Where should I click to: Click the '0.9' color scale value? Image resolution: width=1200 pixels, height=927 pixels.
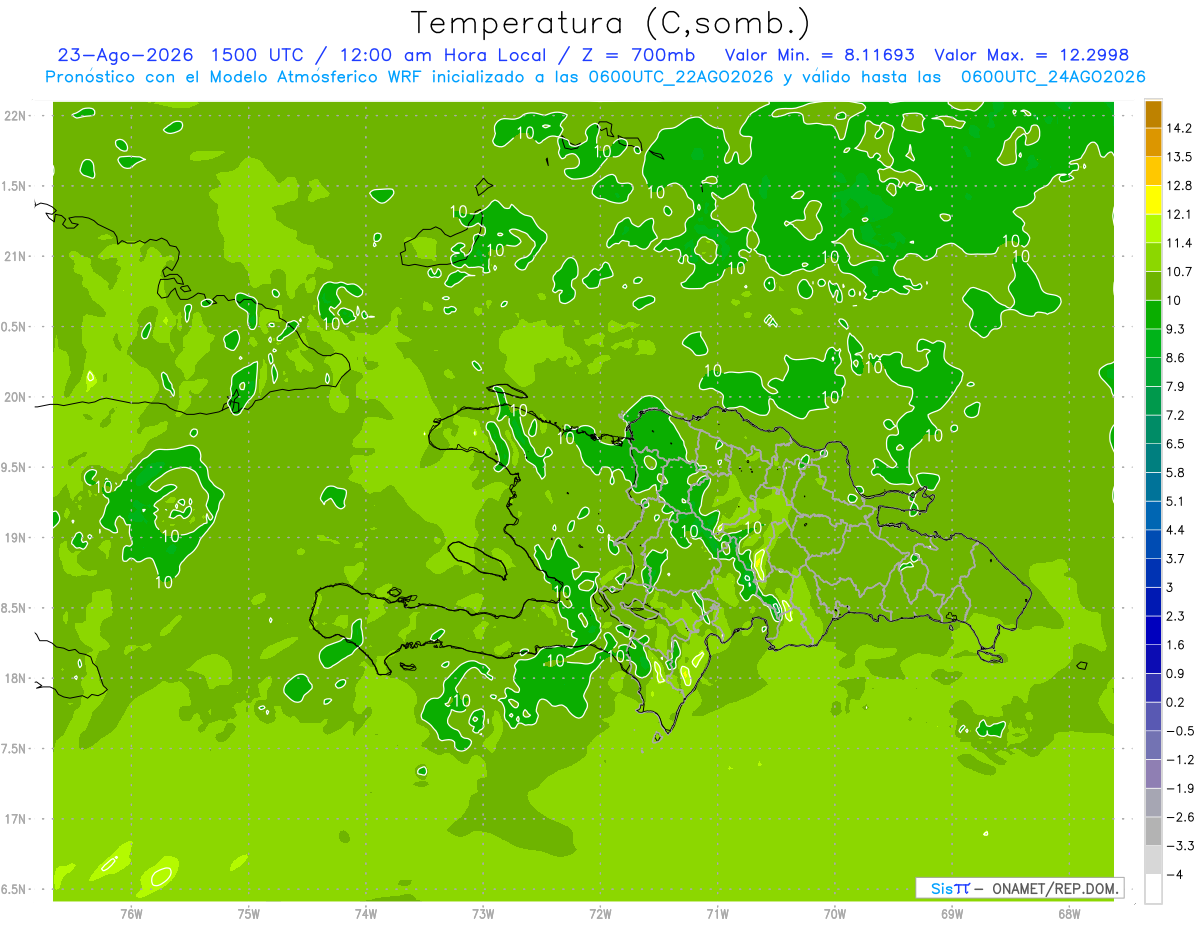pyautogui.click(x=1176, y=673)
